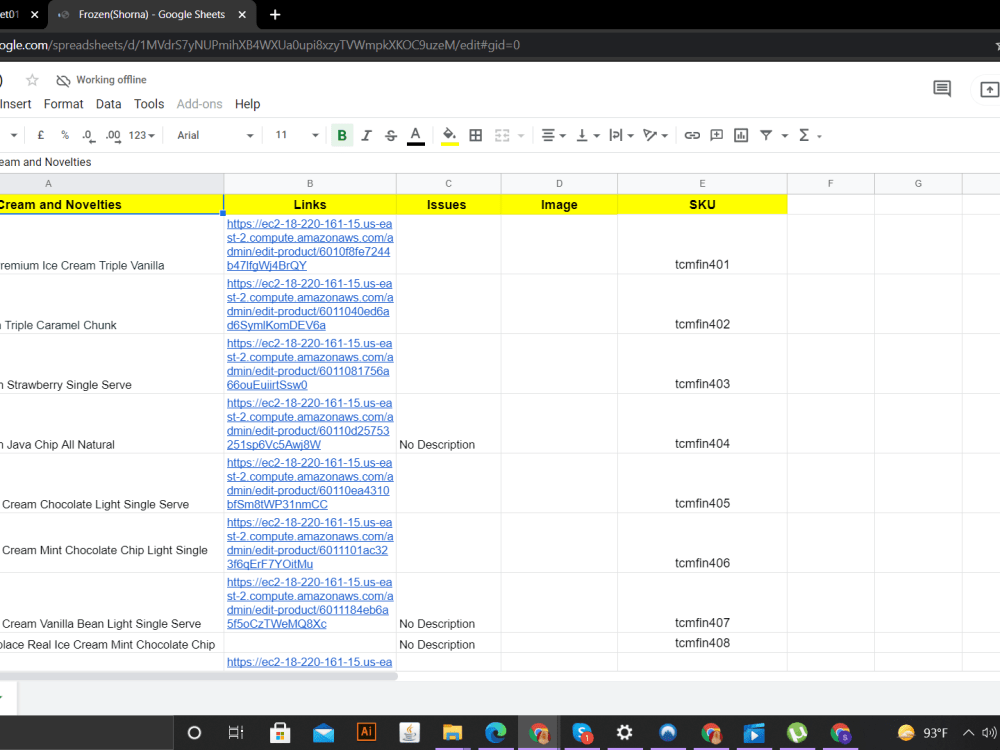Open text wrapping dropdown
Viewport: 1000px width, 750px height.
coord(621,135)
